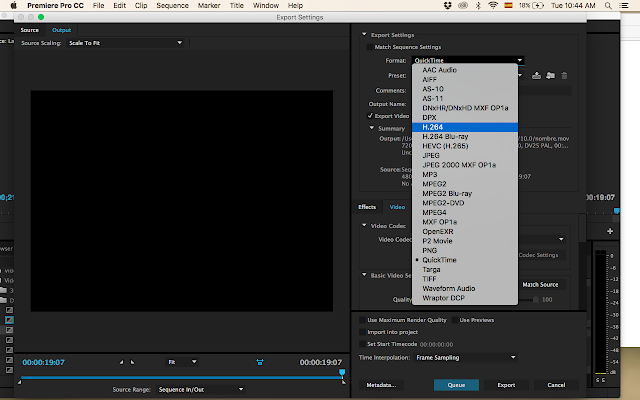Choose H.264 Blu-ray format
The image size is (640, 400).
tap(465, 136)
